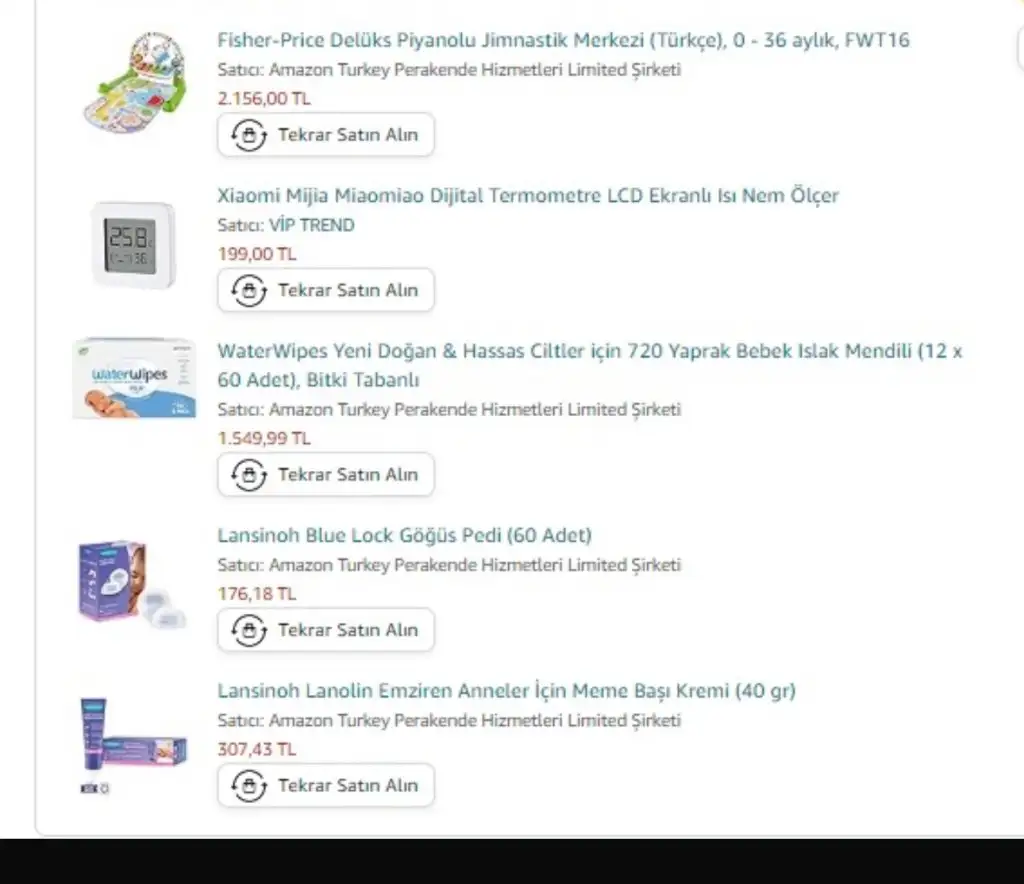Open Lansinoh Blue Lock Göğüs Pedi link
The image size is (1024, 884).
click(x=404, y=536)
